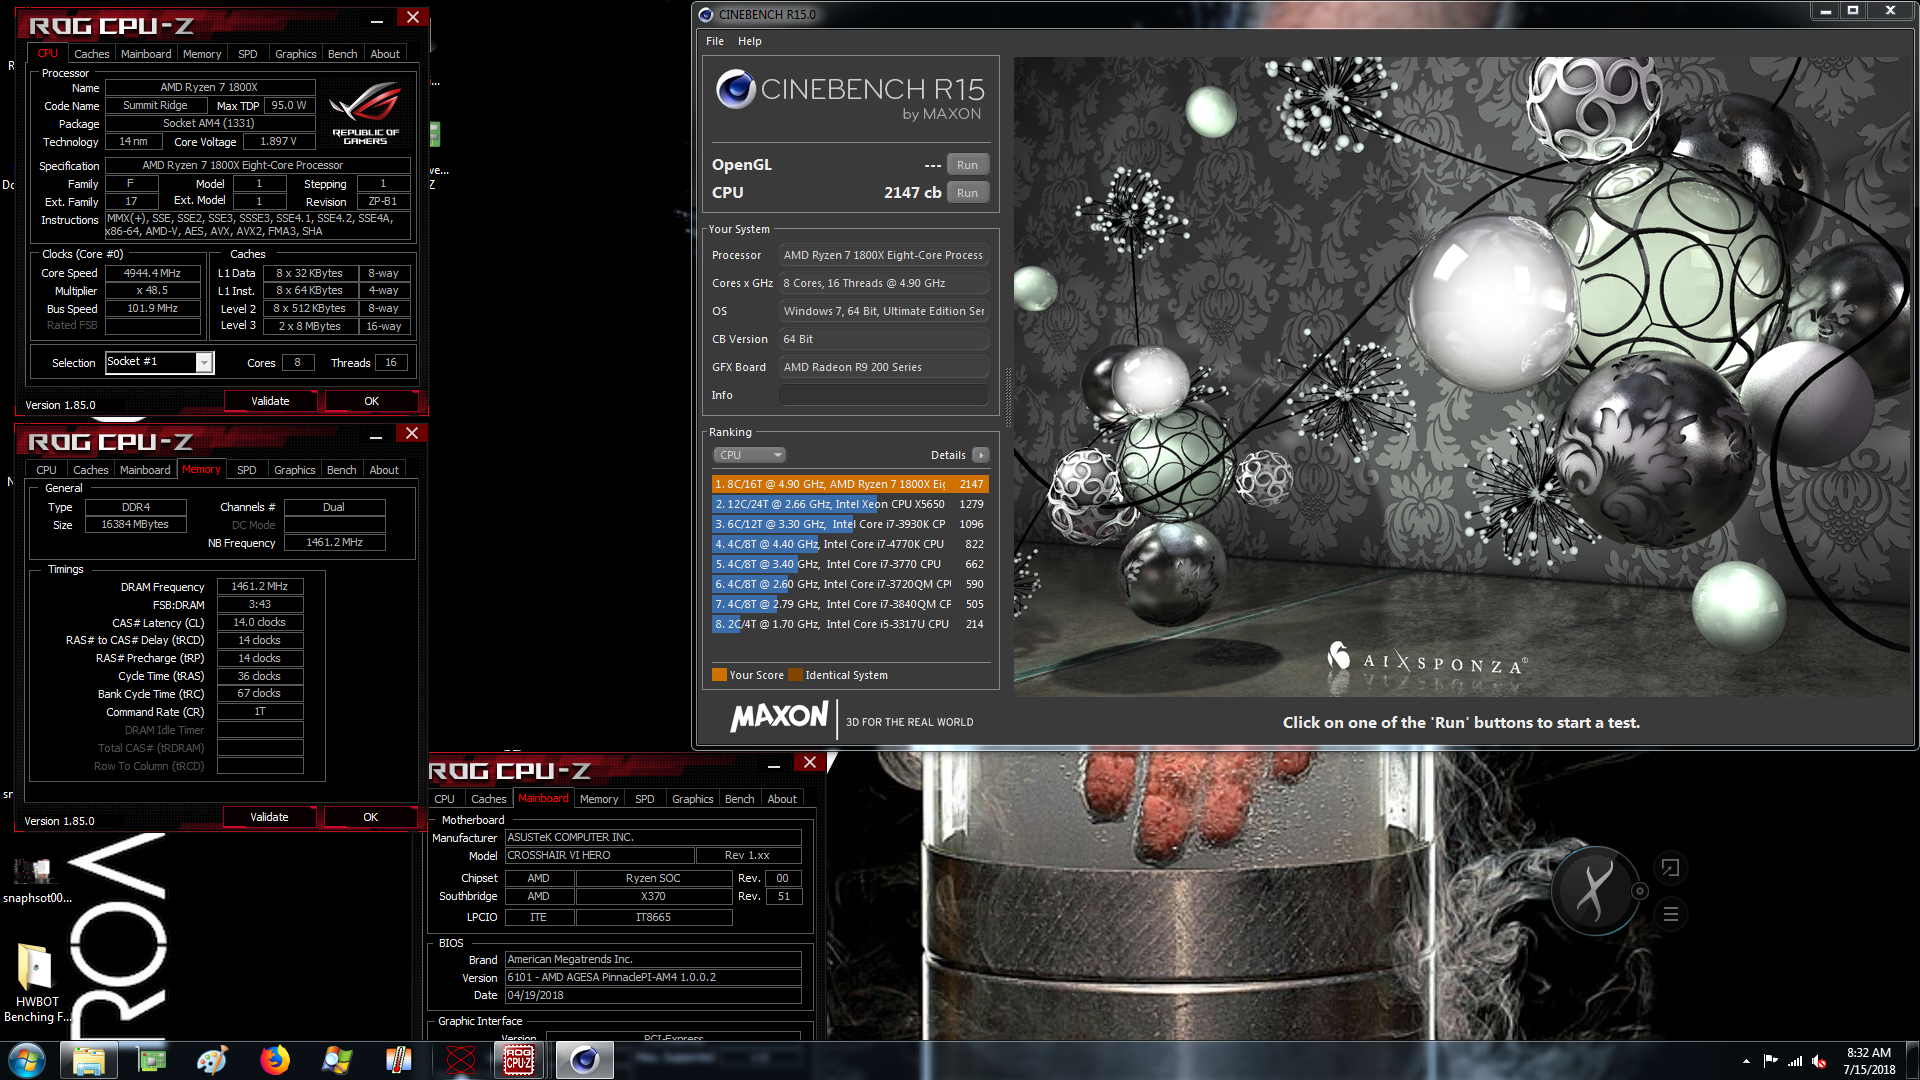Image resolution: width=1920 pixels, height=1080 pixels.
Task: Open the magnifier flag taskbar icon
Action: point(337,1060)
